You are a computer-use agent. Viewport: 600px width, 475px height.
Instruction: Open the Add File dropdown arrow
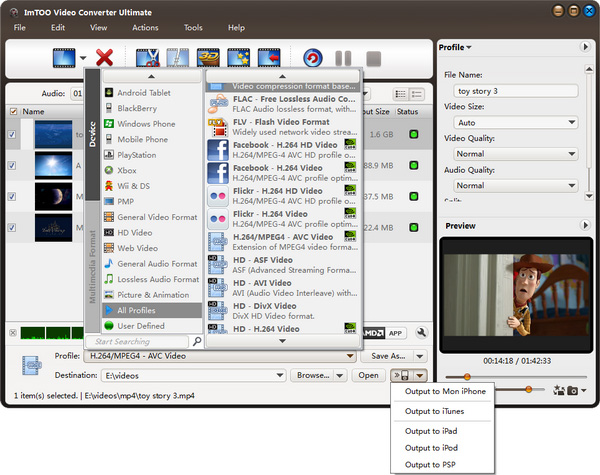83,58
